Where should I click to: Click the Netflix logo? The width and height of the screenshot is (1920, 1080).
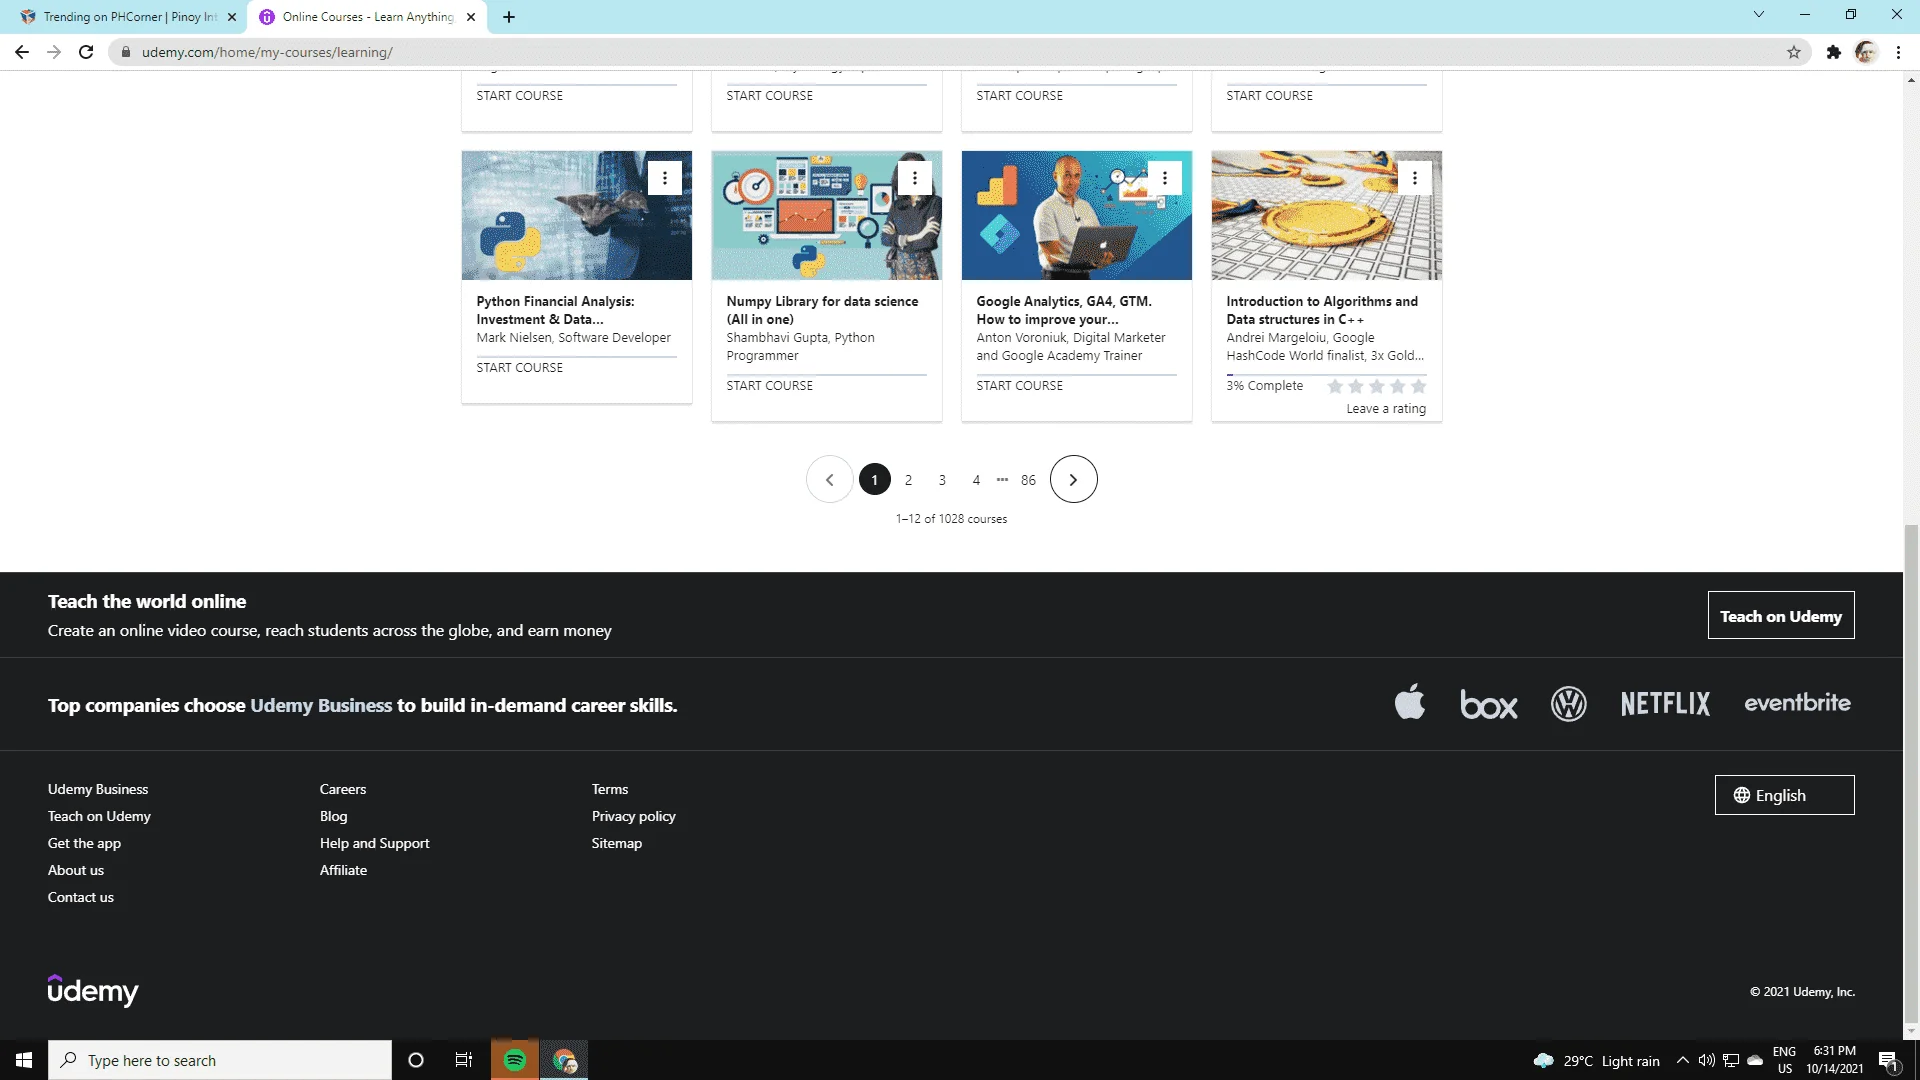(x=1666, y=704)
